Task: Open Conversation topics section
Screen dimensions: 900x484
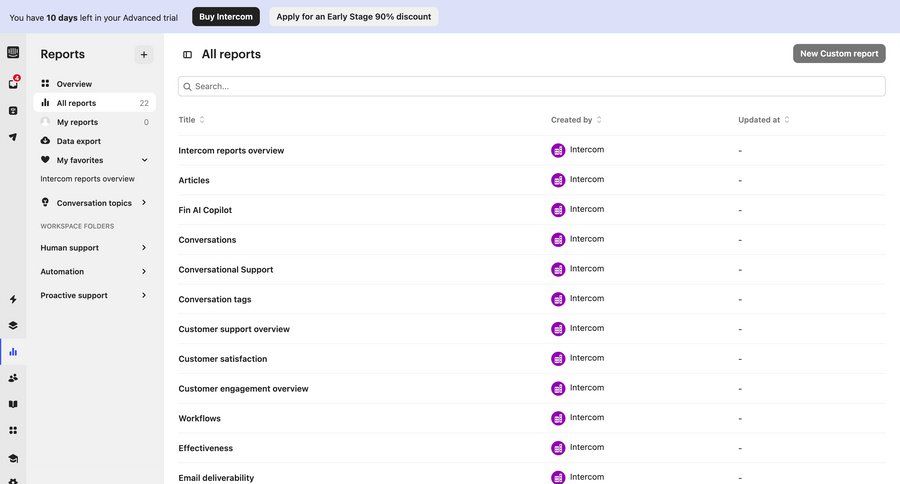Action: [x=94, y=203]
